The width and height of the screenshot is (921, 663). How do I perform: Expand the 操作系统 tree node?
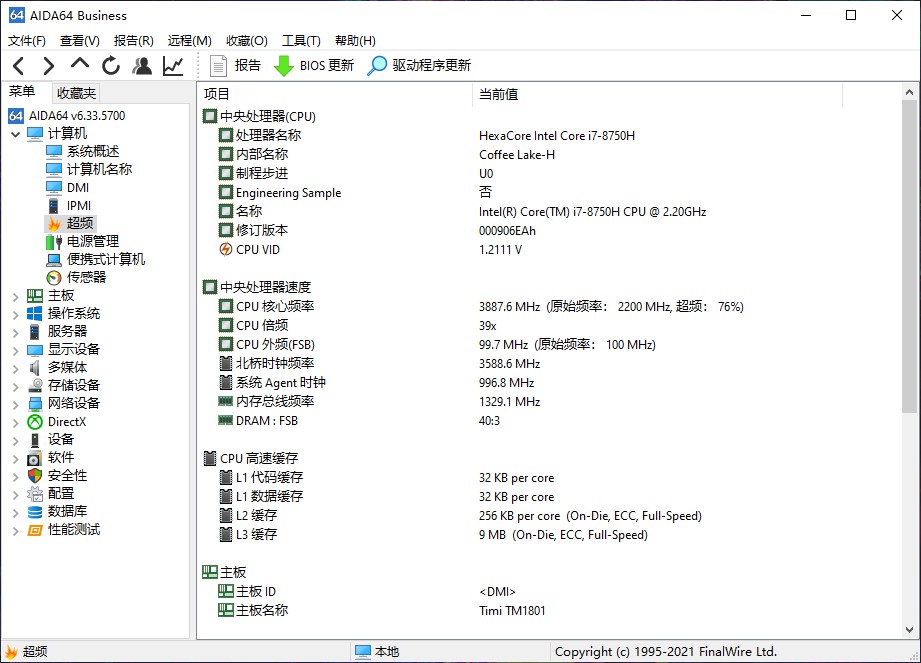[x=15, y=314]
